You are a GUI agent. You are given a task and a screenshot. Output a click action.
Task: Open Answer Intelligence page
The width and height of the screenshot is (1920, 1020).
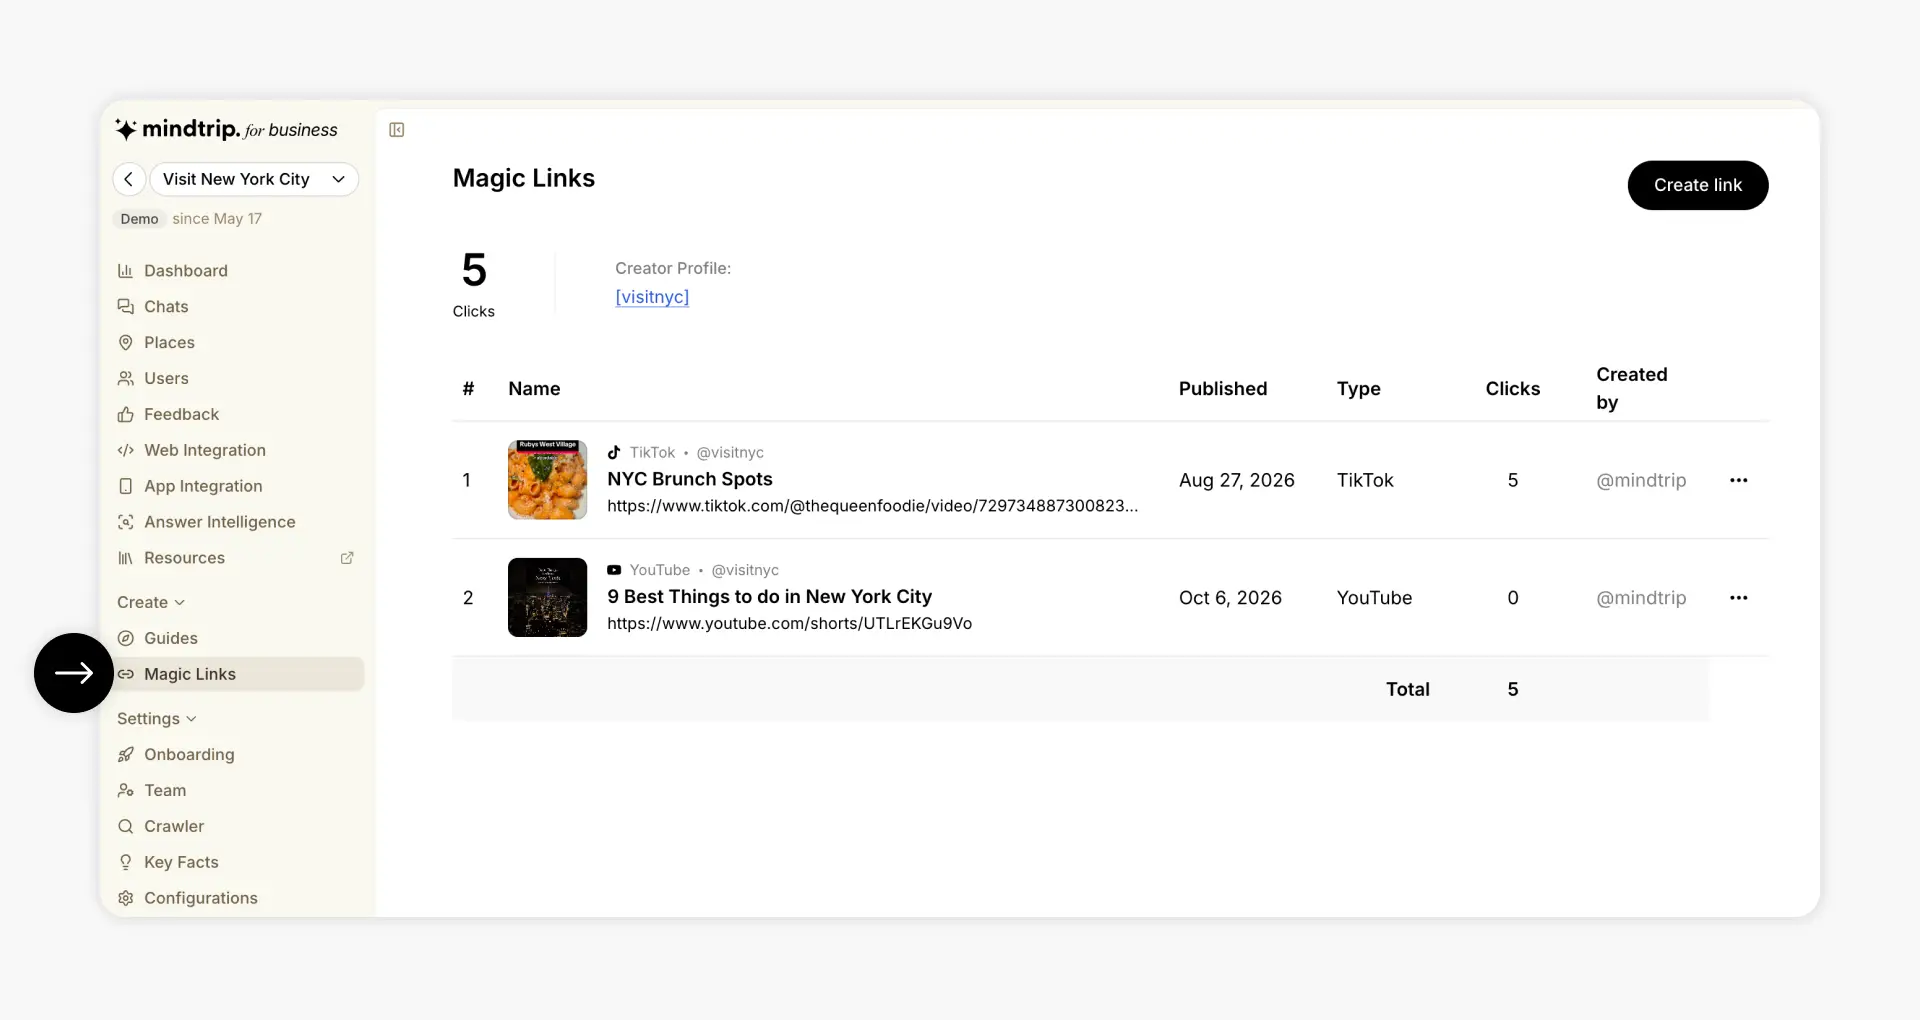[219, 523]
